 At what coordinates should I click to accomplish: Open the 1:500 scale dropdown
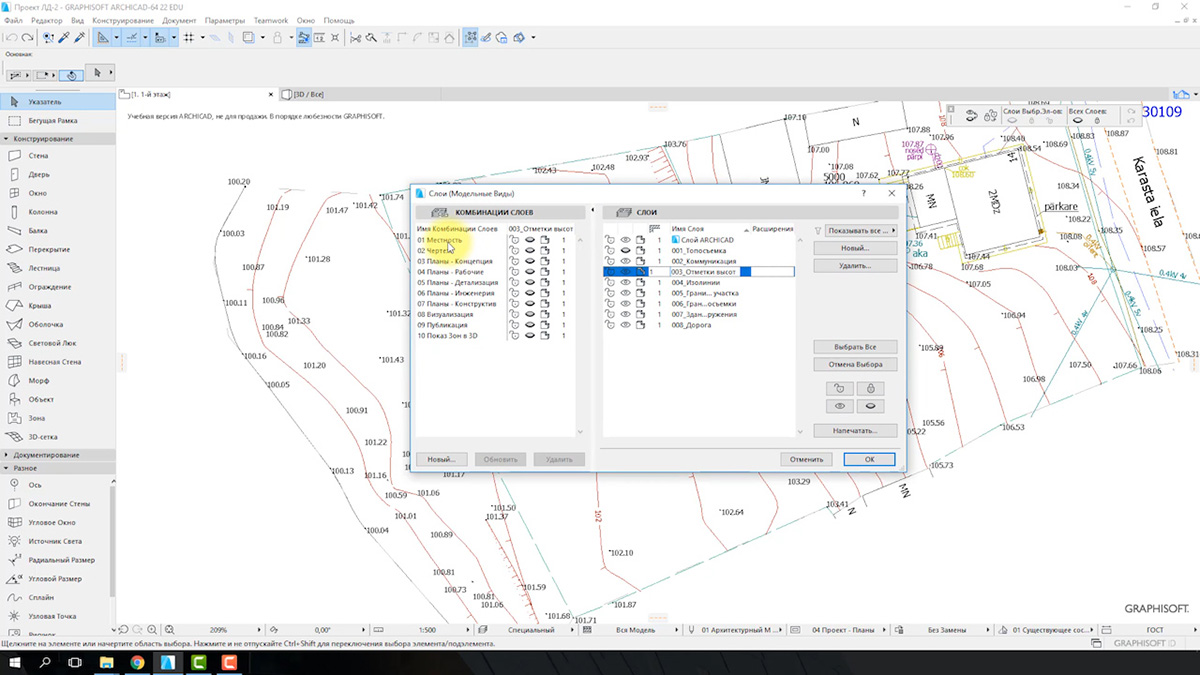click(430, 630)
